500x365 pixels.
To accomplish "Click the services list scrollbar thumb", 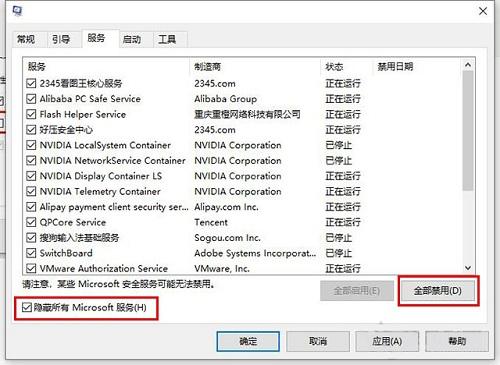I will point(468,131).
